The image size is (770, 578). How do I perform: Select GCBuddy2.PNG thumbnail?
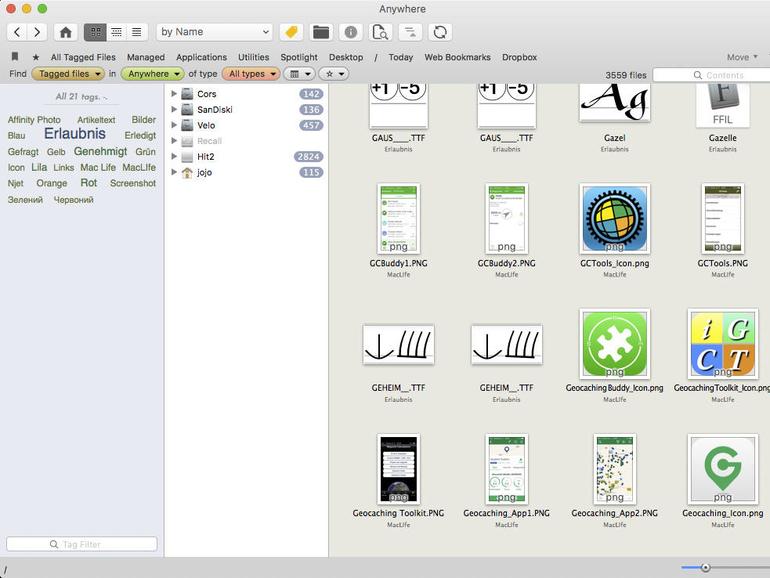(x=506, y=219)
